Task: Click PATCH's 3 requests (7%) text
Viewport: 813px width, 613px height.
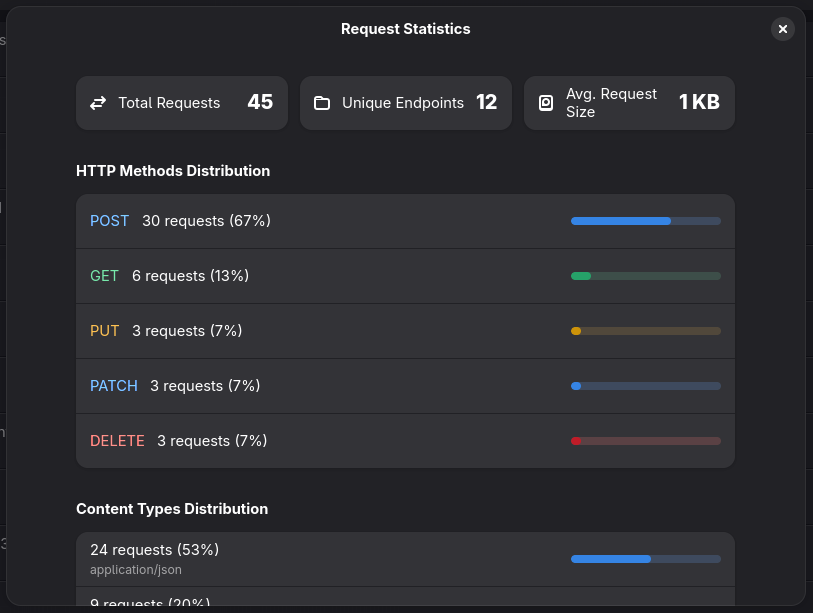Action: [205, 386]
